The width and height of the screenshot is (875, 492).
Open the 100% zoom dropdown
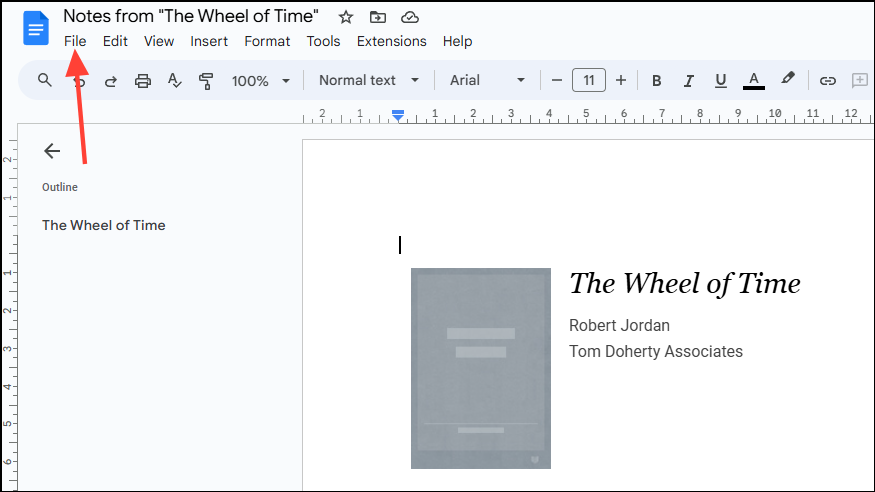(x=261, y=81)
